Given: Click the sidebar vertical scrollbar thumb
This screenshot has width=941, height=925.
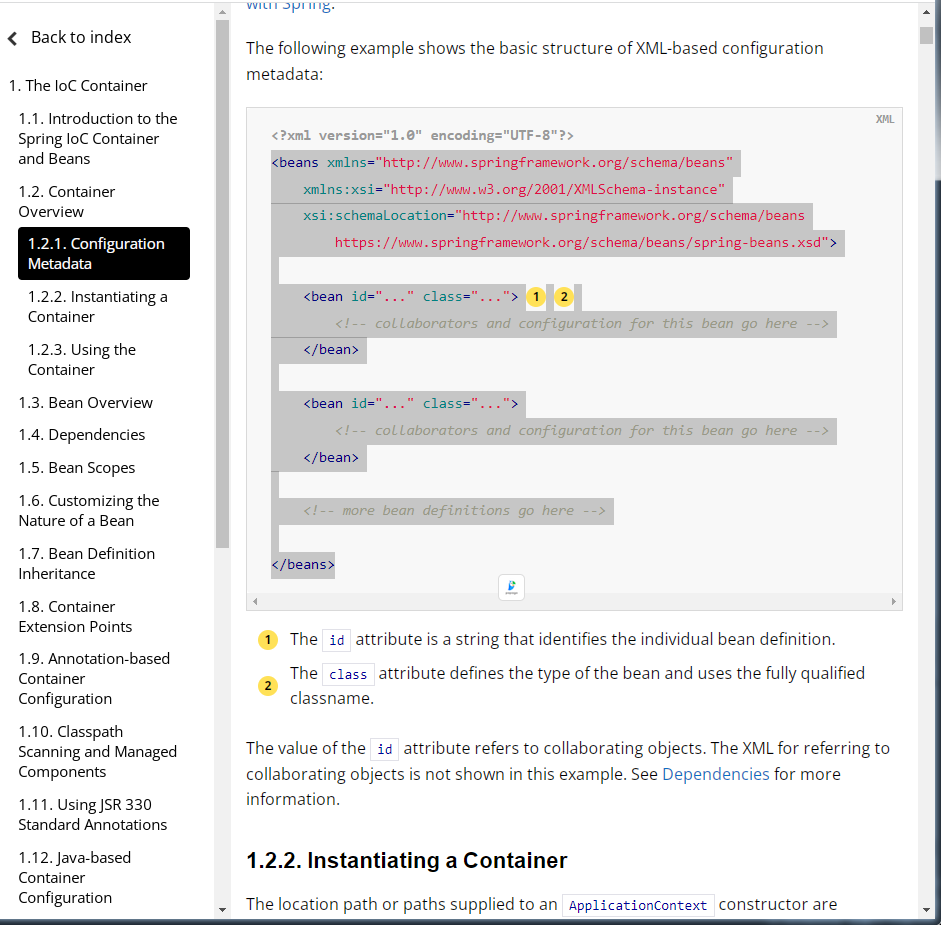Looking at the screenshot, I should pyautogui.click(x=222, y=284).
